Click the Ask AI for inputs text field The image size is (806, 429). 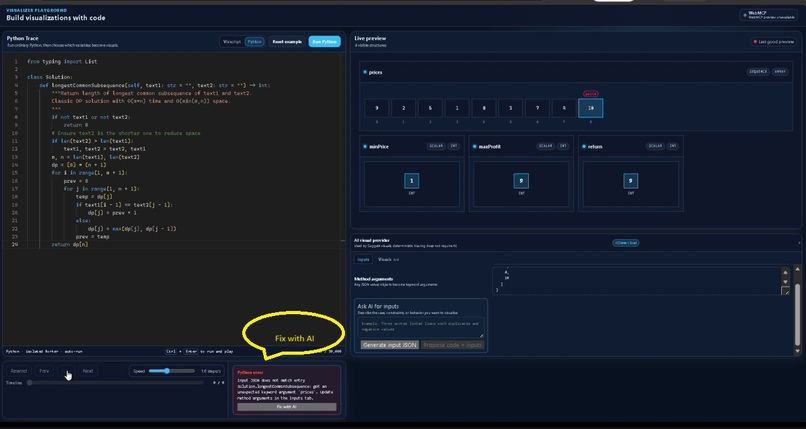click(421, 327)
